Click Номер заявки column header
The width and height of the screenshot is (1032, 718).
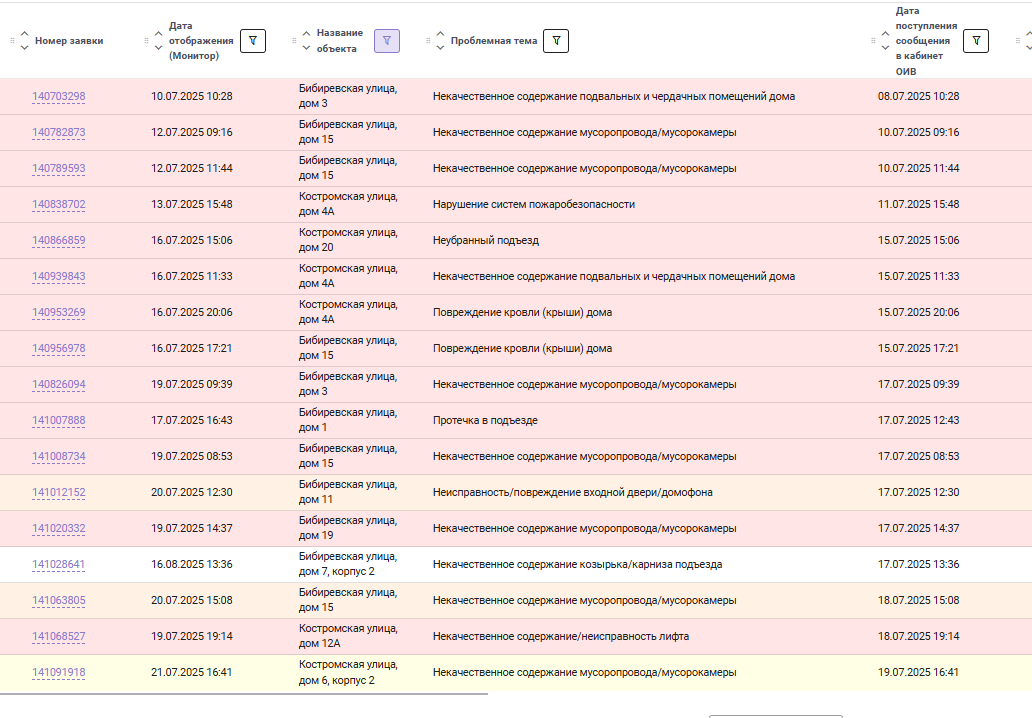point(69,41)
